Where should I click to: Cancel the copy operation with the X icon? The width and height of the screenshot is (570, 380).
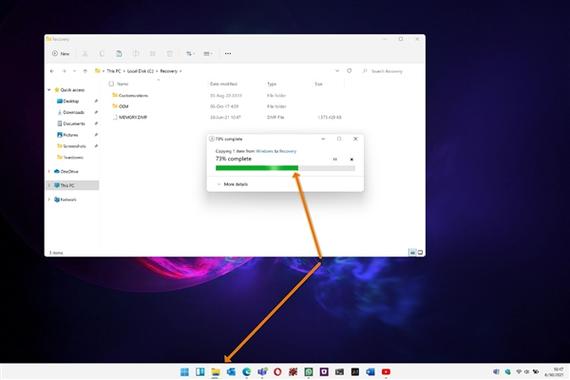352,159
